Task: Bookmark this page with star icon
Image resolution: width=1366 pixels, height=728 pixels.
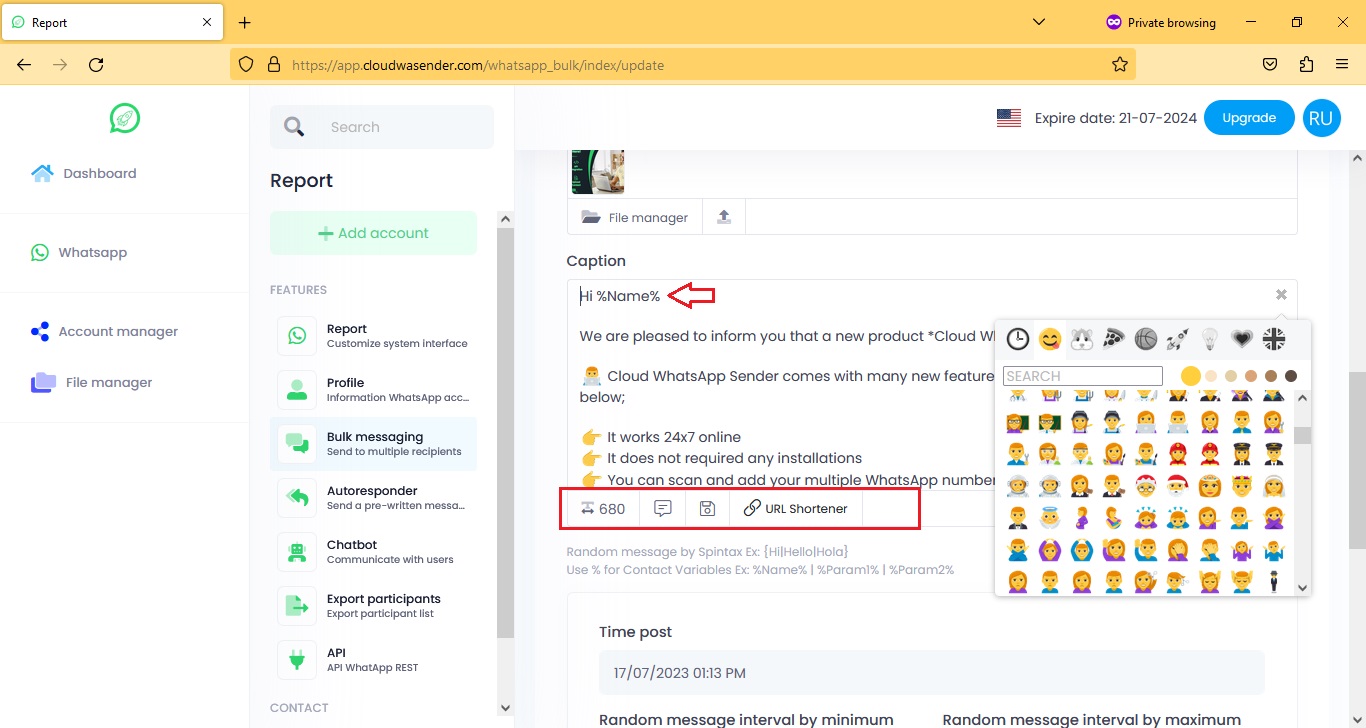Action: [x=1120, y=64]
